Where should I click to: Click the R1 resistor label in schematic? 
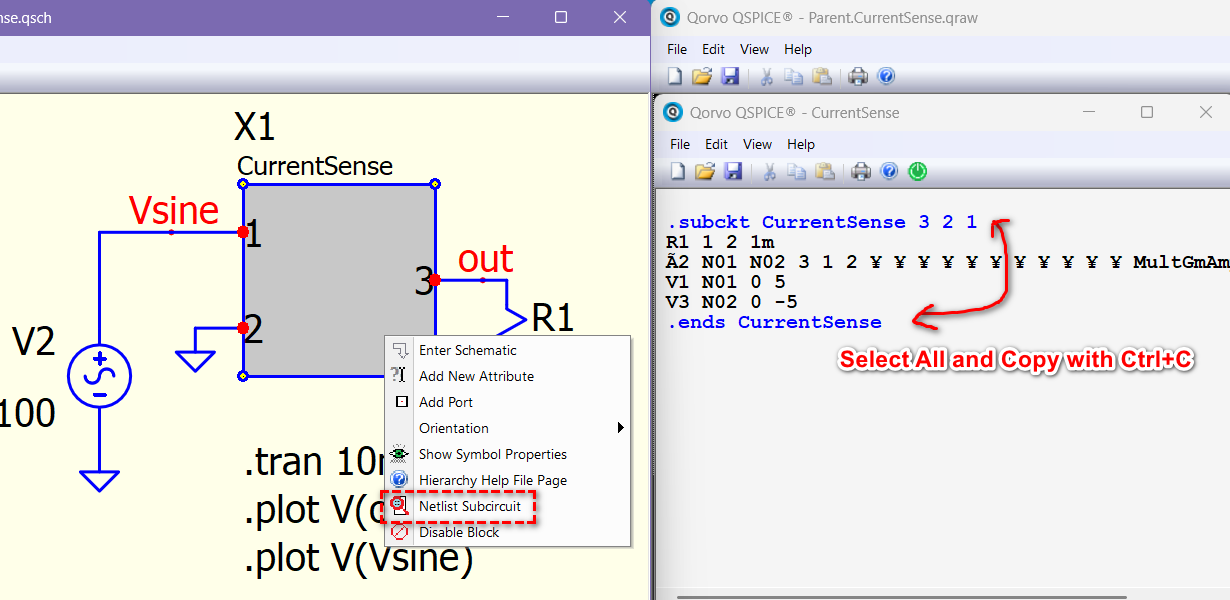pos(553,318)
